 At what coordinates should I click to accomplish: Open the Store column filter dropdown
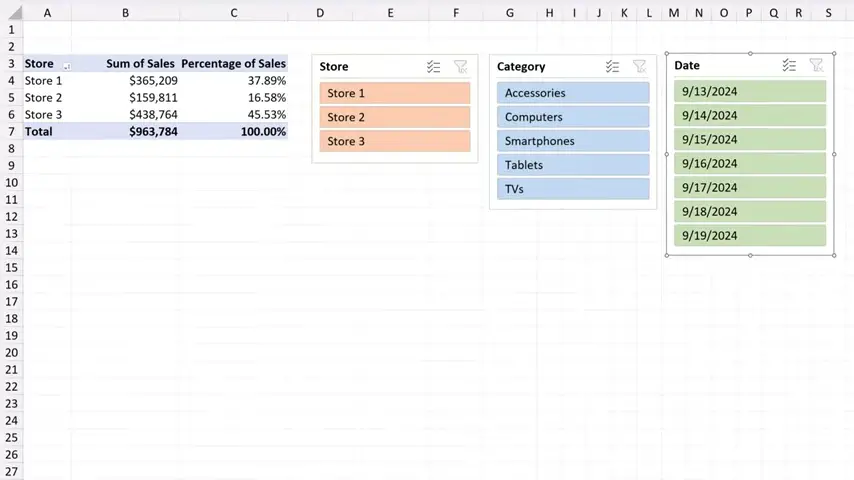67,65
